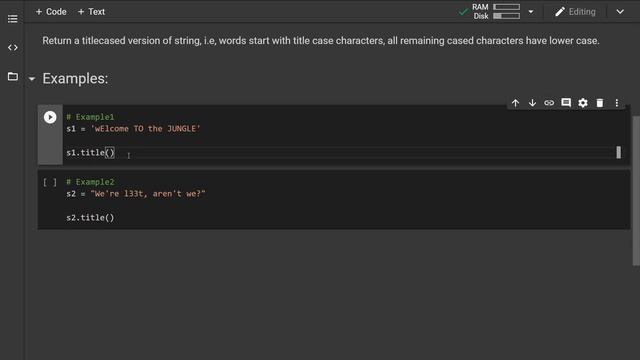Move cell up with the arrow icon
Image resolution: width=640 pixels, height=360 pixels.
(x=516, y=103)
